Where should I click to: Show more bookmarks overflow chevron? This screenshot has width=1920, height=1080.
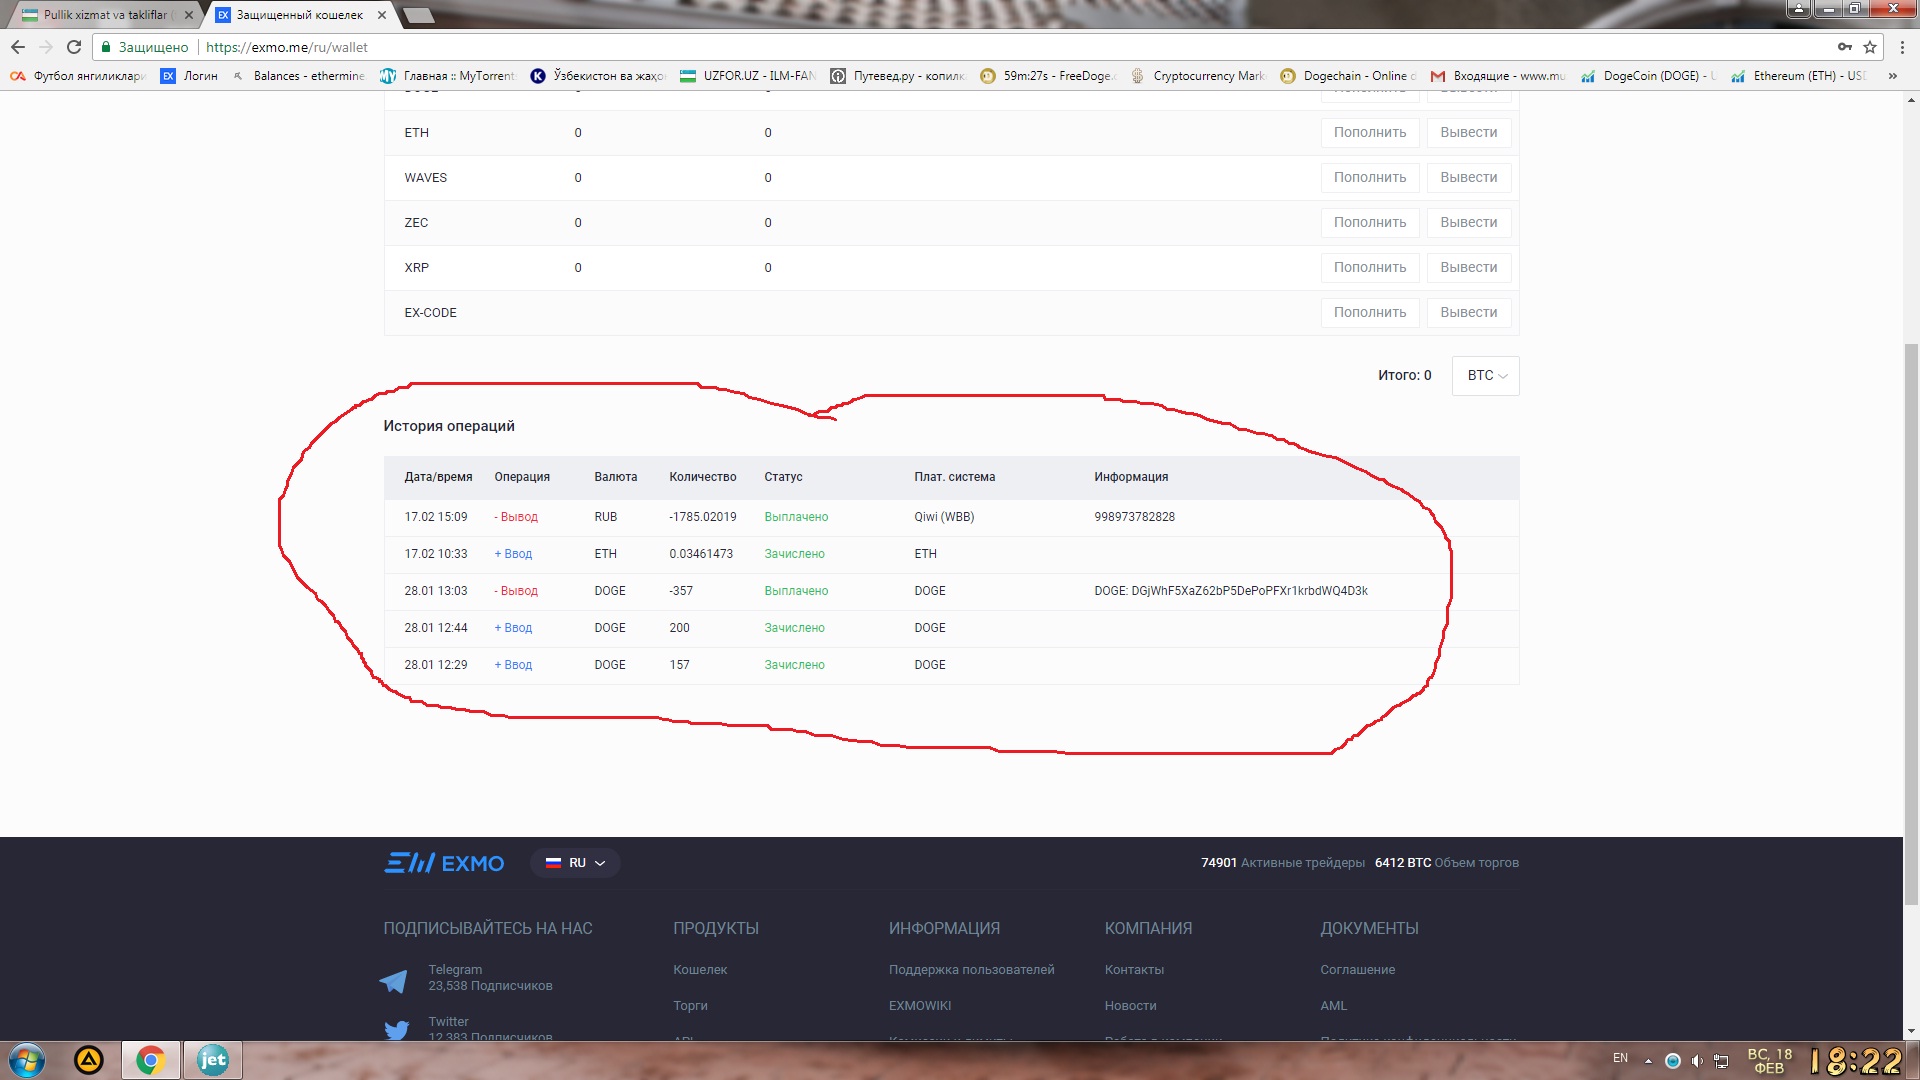[x=1892, y=76]
